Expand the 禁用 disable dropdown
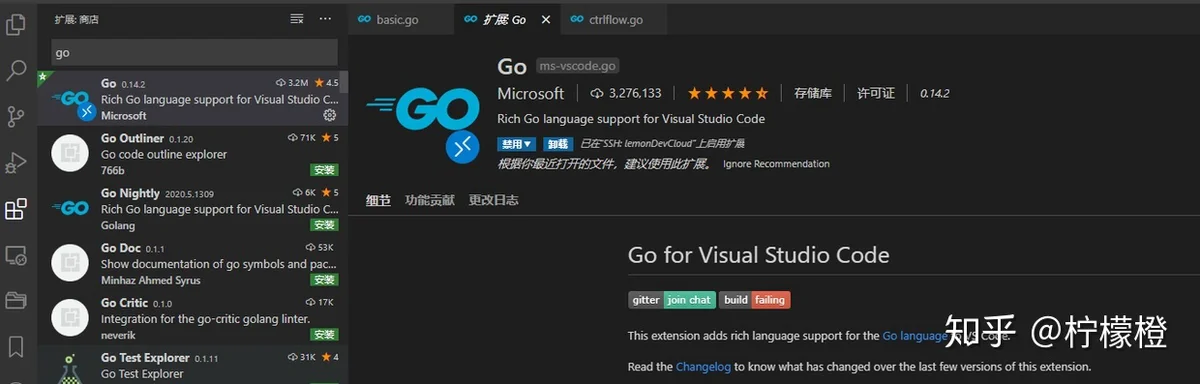Viewport: 1200px width, 384px height. pos(516,143)
